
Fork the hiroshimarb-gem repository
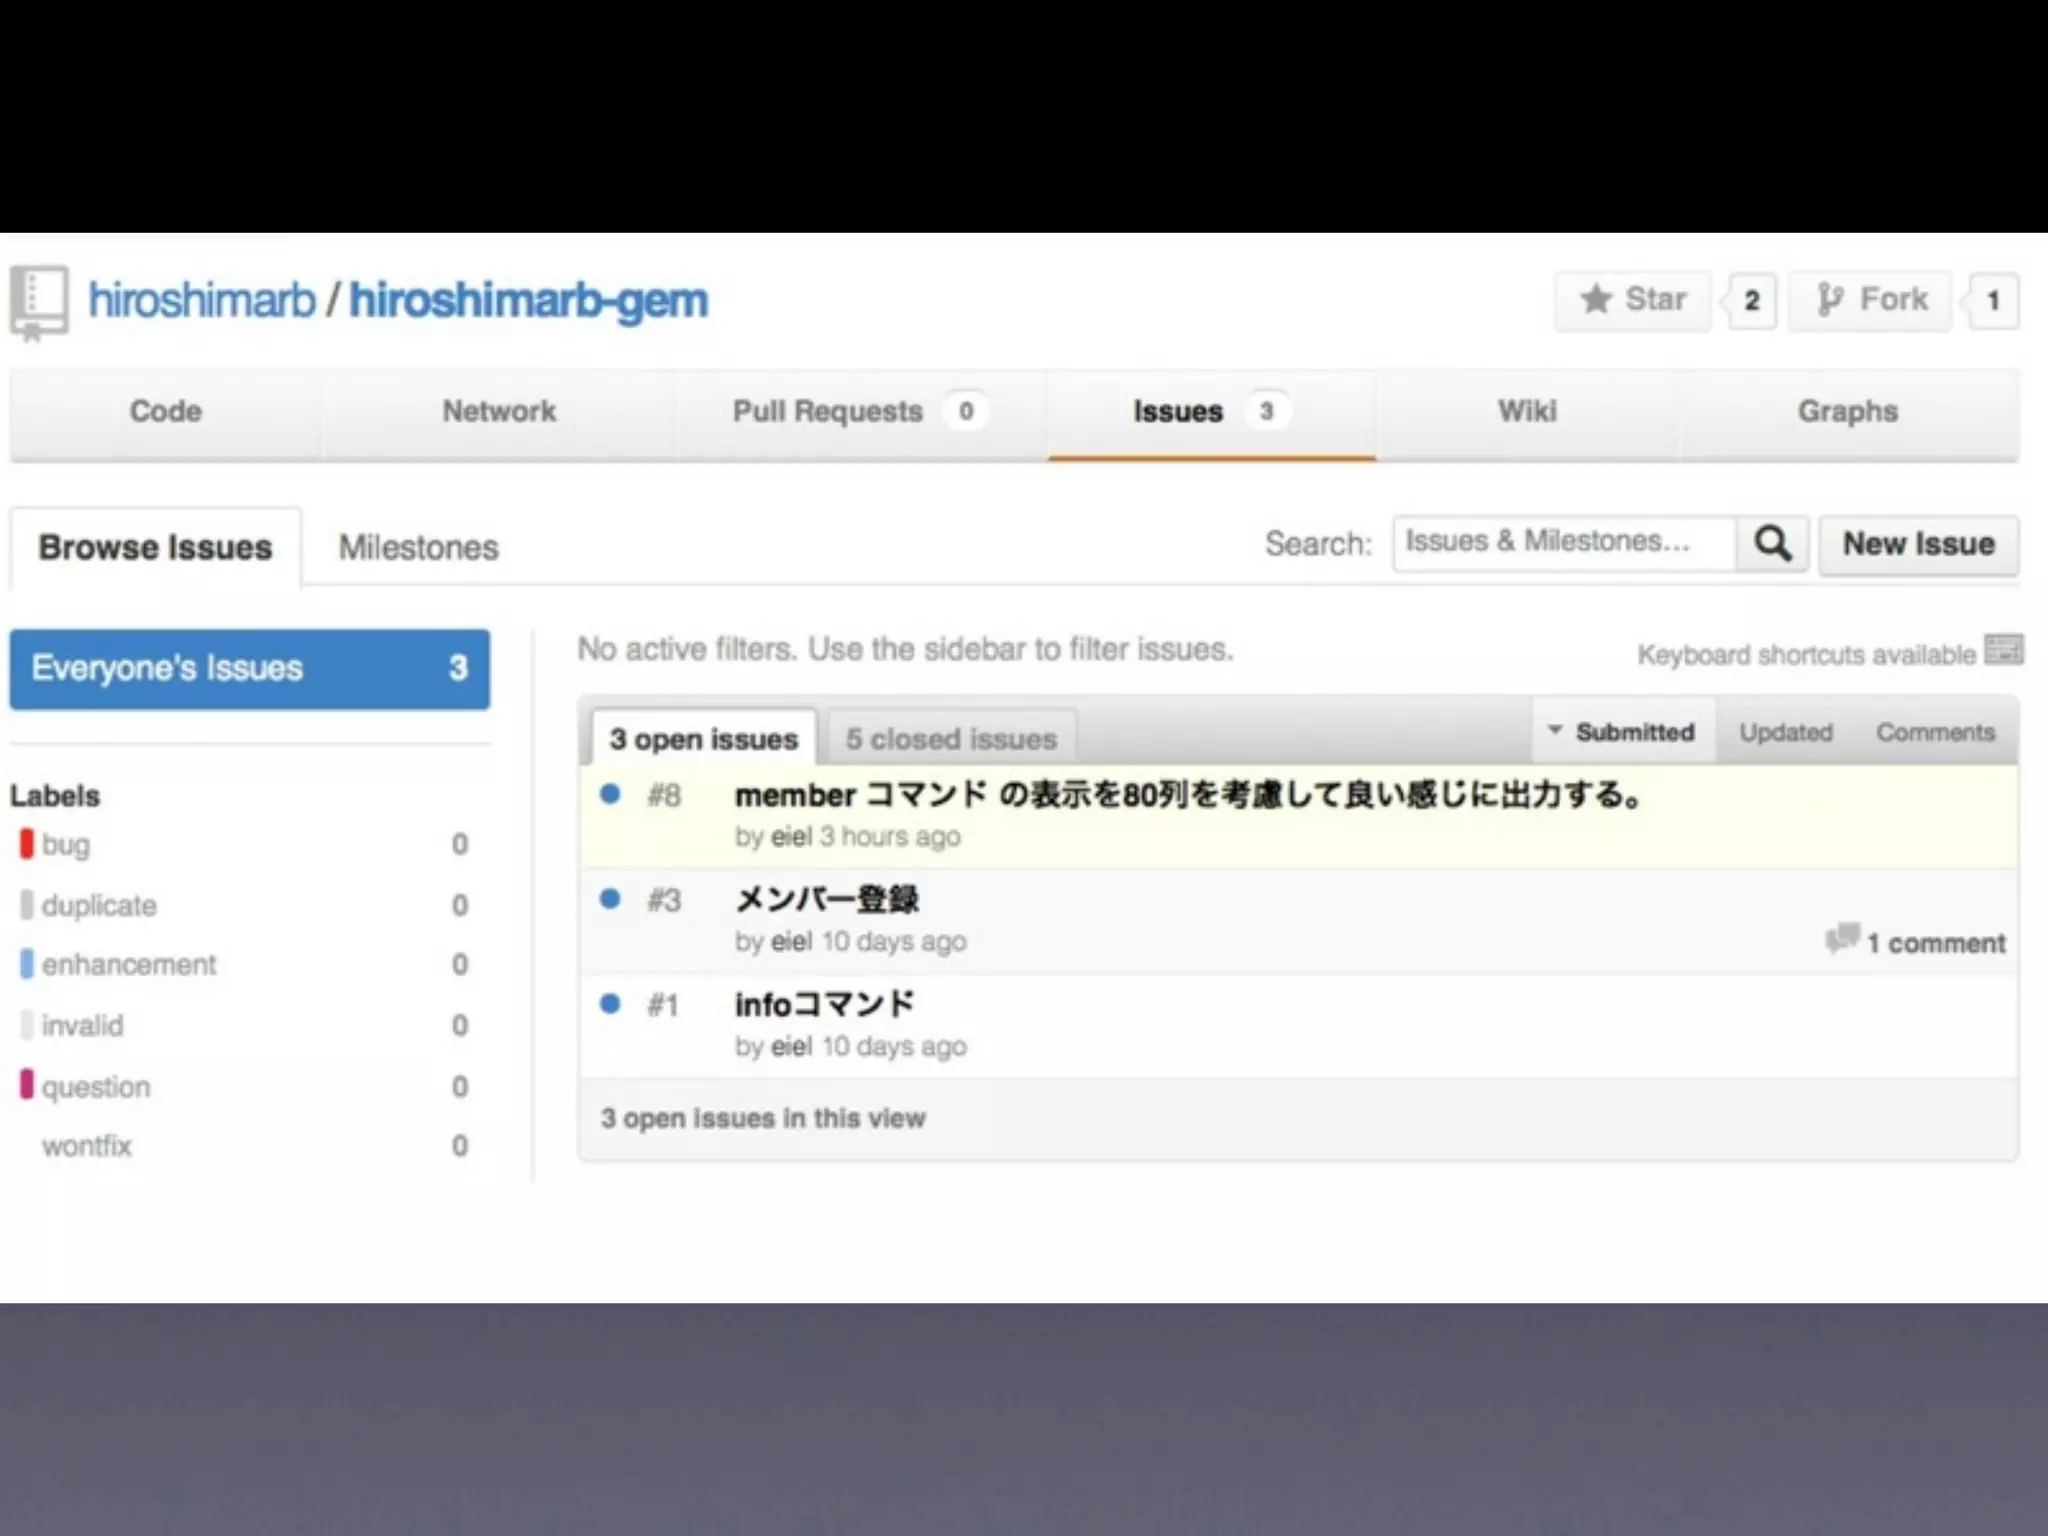1870,300
